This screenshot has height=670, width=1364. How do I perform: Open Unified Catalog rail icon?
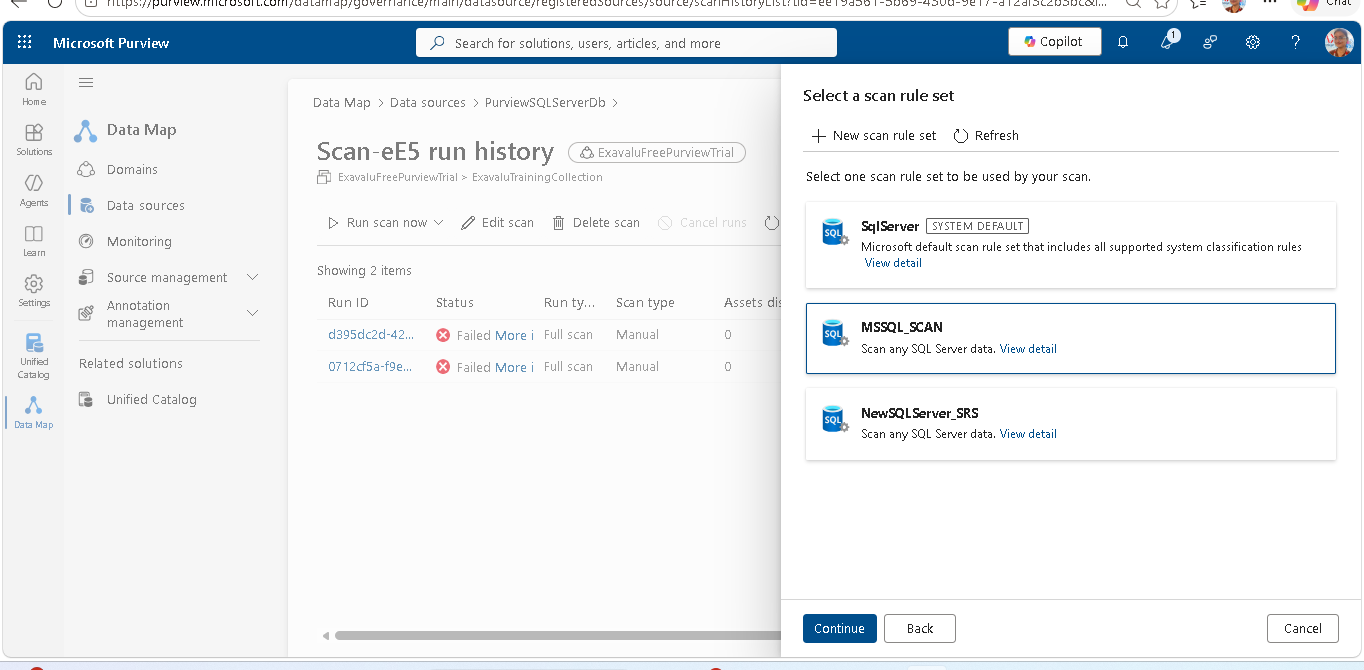34,356
